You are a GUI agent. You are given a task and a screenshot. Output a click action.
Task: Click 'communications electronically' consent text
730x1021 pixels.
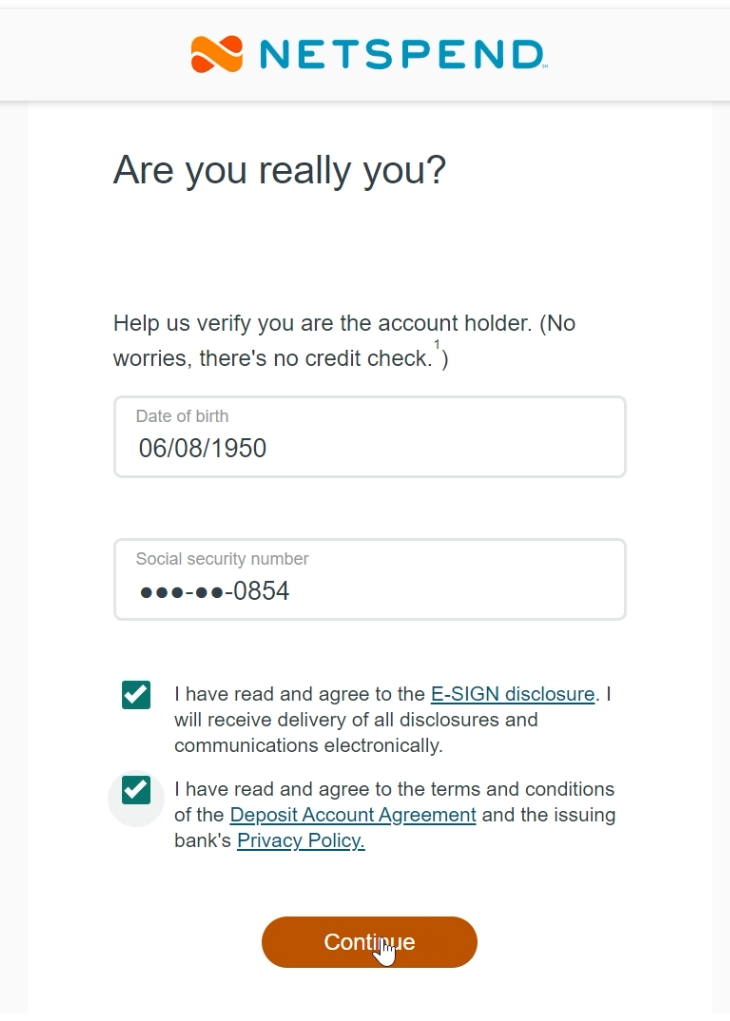pos(308,745)
